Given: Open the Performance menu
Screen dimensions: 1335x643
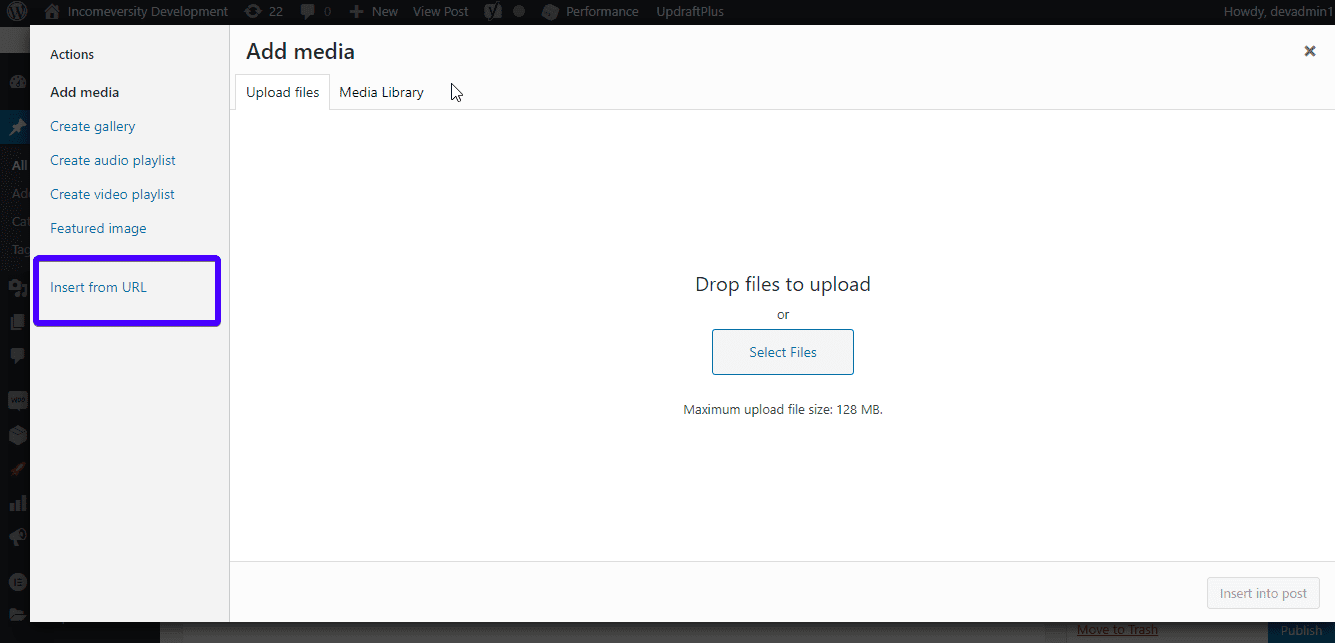Looking at the screenshot, I should 590,12.
